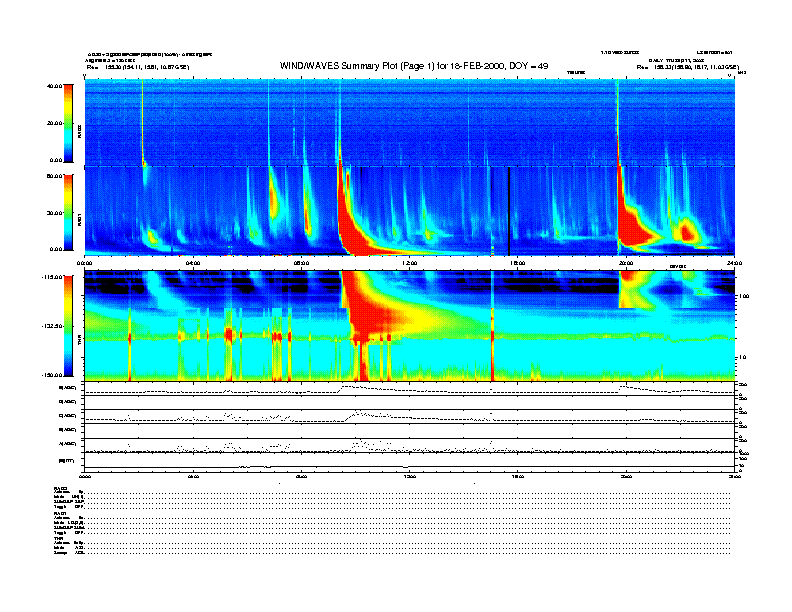Click the 30.00 RAD1 scale label
Viewport: 792px width, 612px height.
coord(54,213)
